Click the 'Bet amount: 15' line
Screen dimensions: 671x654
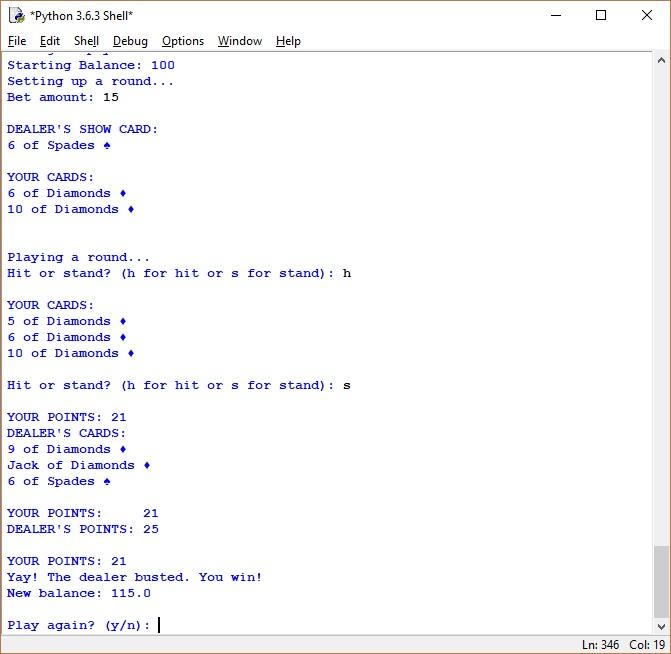pos(63,97)
